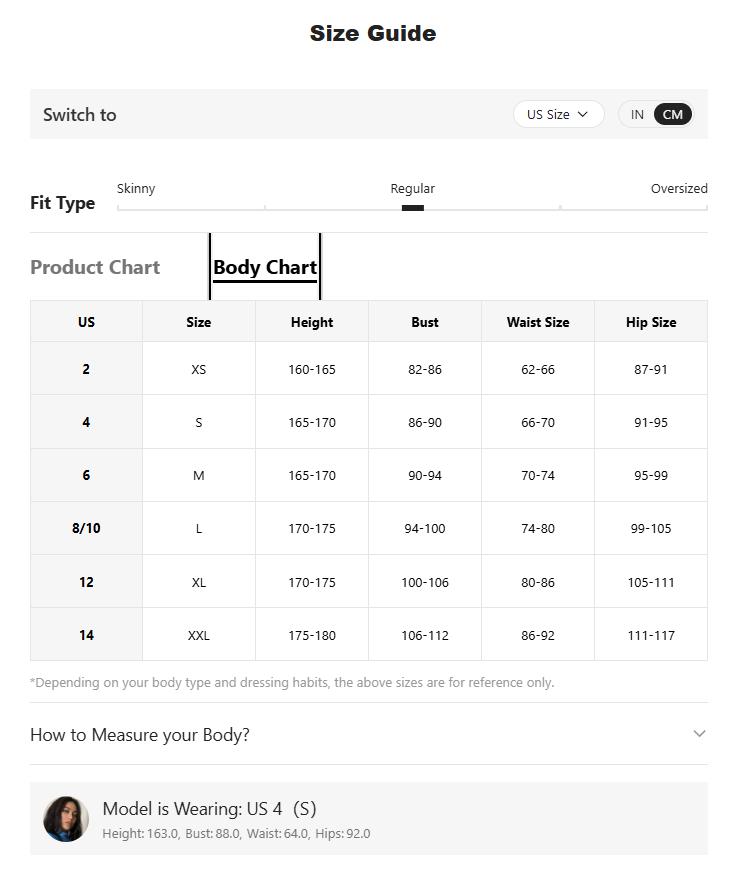Click the Bust column header
Screen dimensions: 740x873
click(x=425, y=322)
